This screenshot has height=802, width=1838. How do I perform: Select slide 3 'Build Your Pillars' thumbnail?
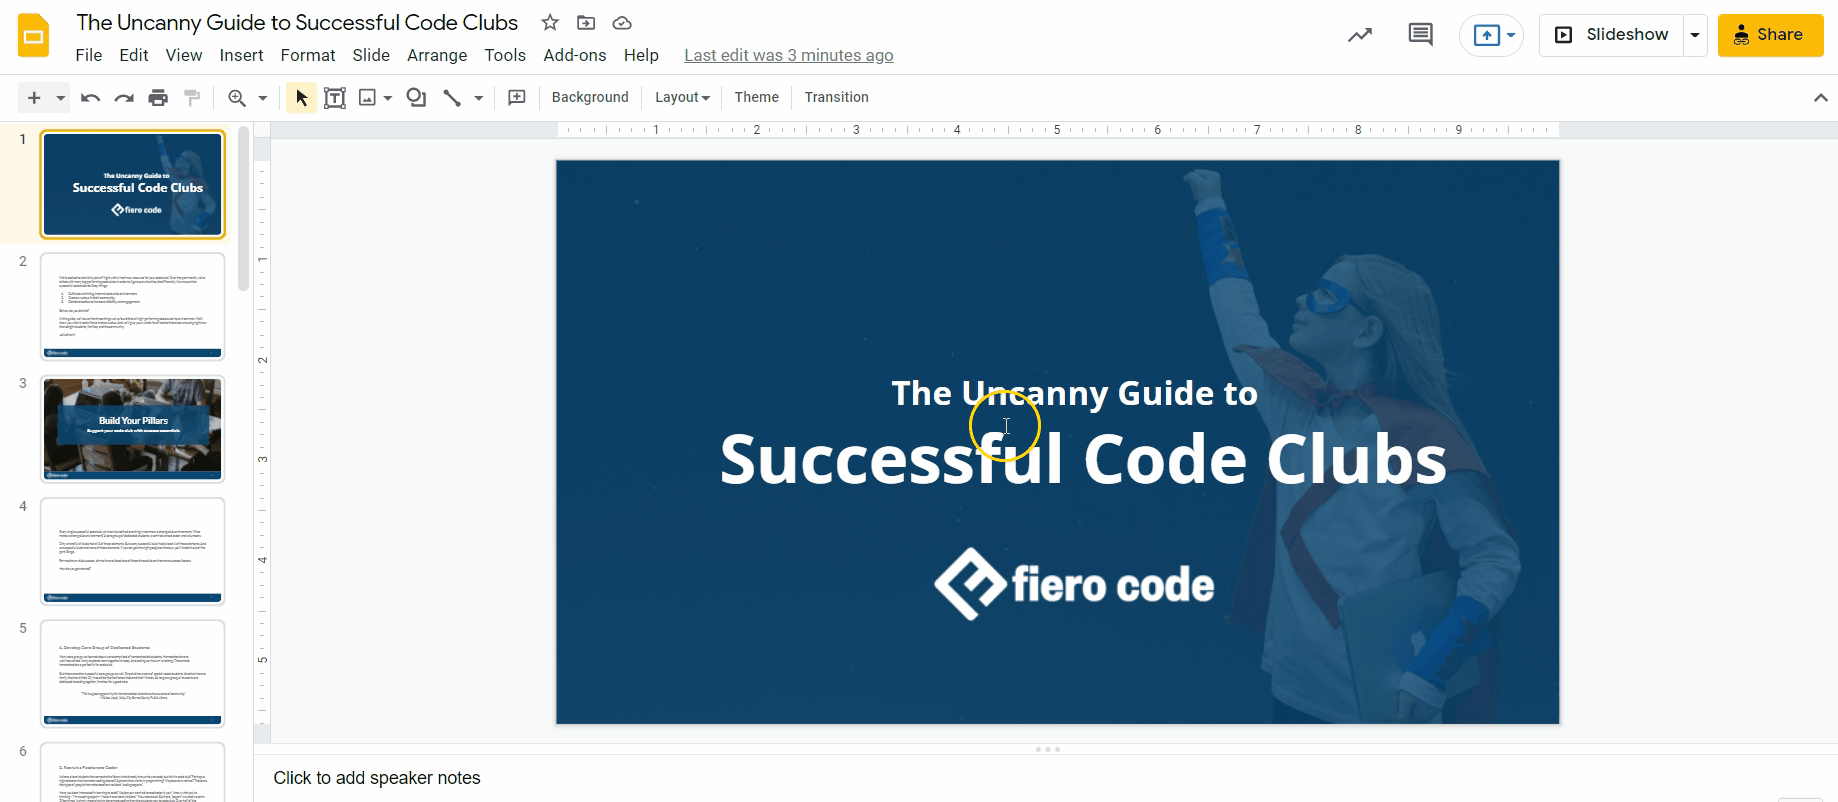(x=133, y=429)
